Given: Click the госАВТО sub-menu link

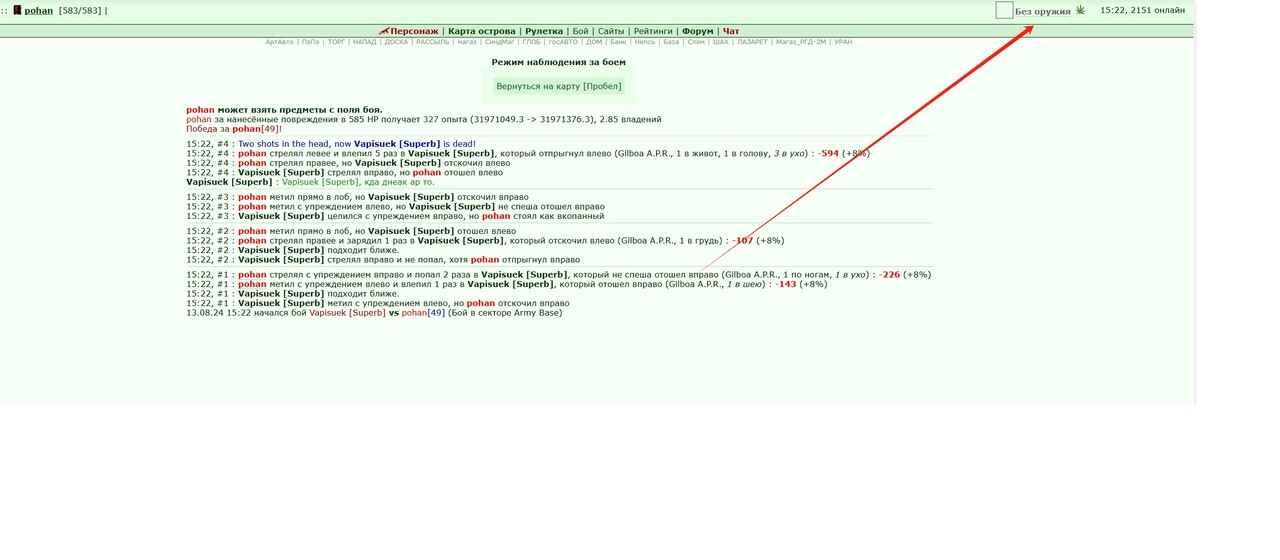Looking at the screenshot, I should 564,42.
